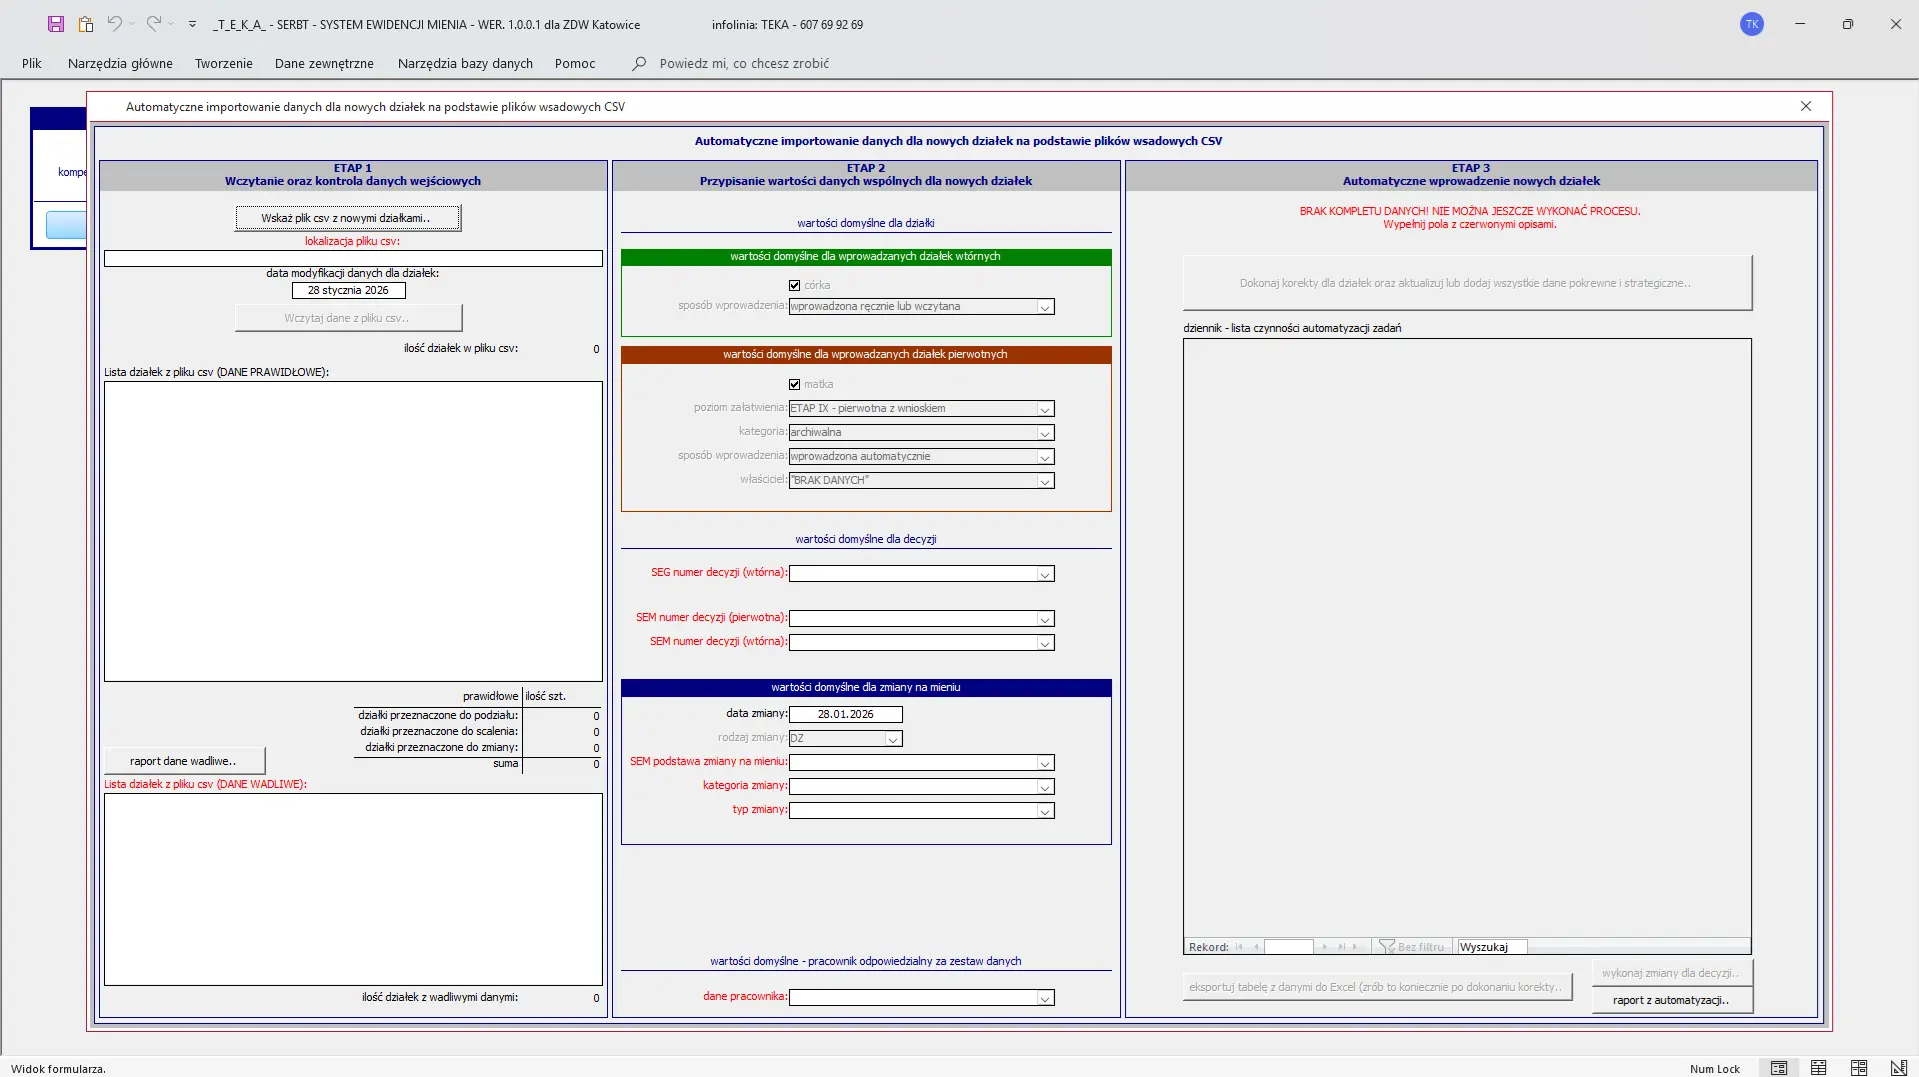The image size is (1919, 1077).
Task: Click 'raport z automatyzacji..' button
Action: tap(1671, 1000)
